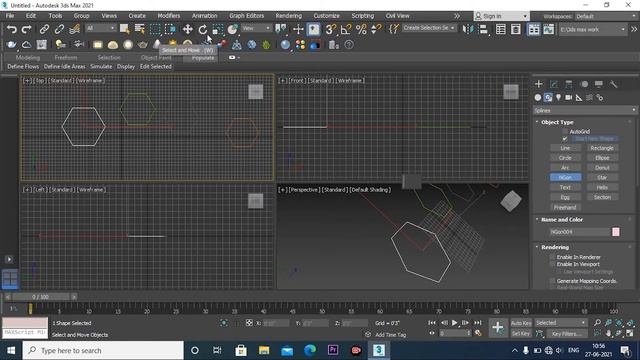Screen dimensions: 640x360
Task: Toggle the Percent Snap icon
Action: click(x=361, y=29)
